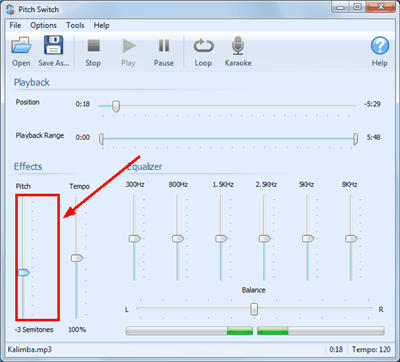Open Help using the blue question mark icon
The width and height of the screenshot is (400, 362).
click(380, 46)
